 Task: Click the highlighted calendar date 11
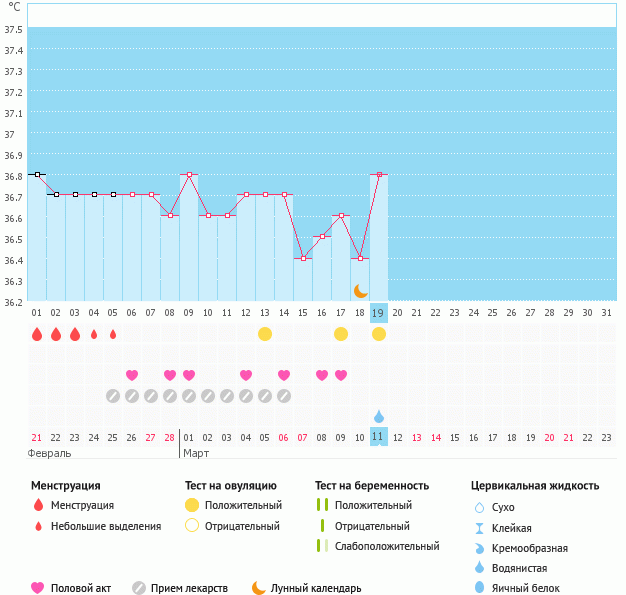coord(379,437)
